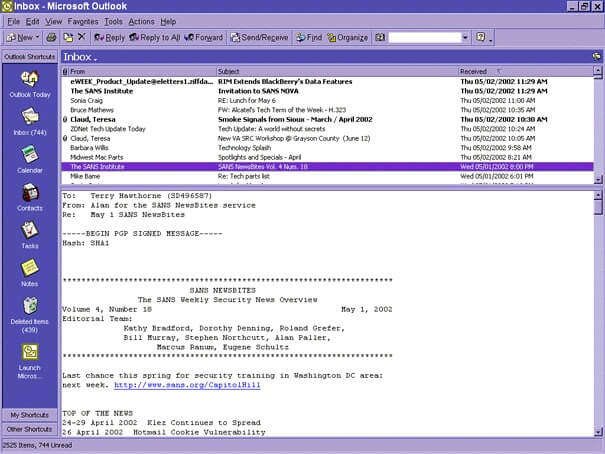Open Outlook Today shortcut icon
This screenshot has width=605, height=454.
(x=30, y=79)
